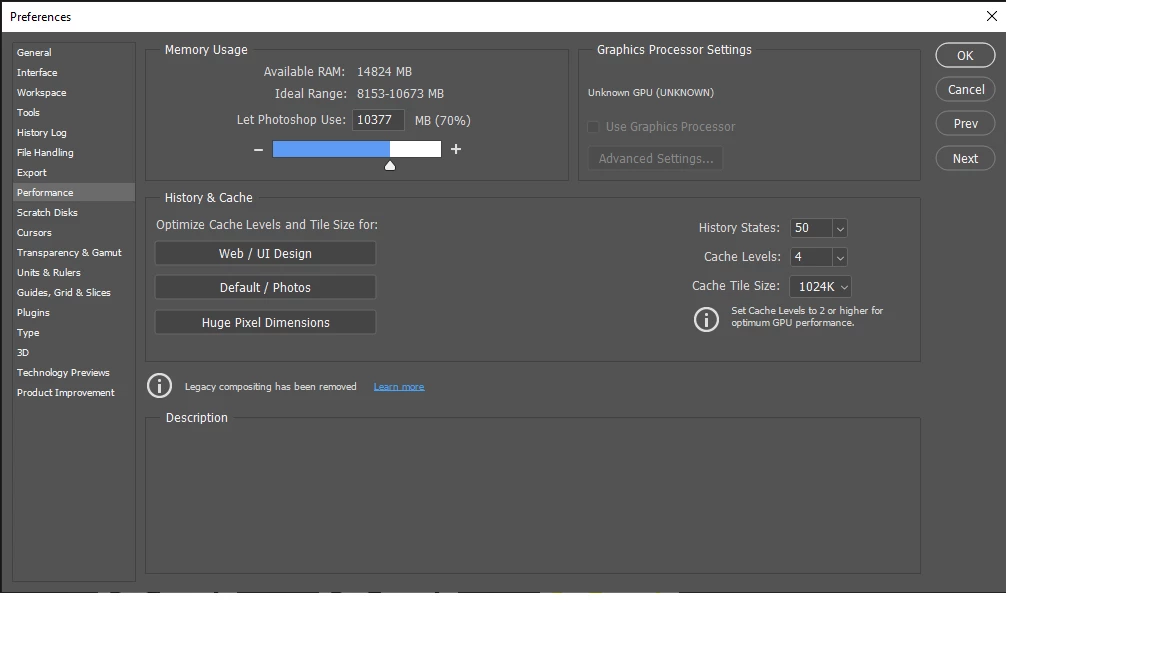Viewport: 1152px width, 648px height.
Task: Click the Advanced Settings button
Action: [x=655, y=159]
